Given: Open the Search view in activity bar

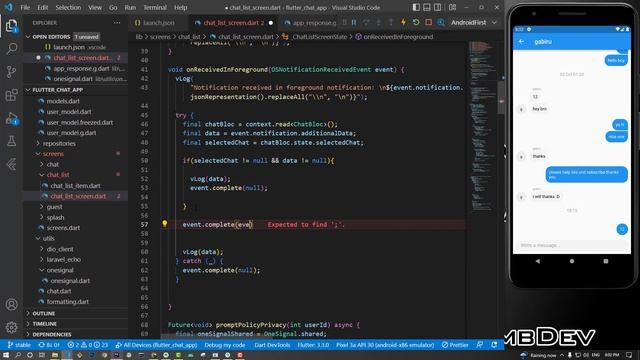Looking at the screenshot, I should [11, 49].
